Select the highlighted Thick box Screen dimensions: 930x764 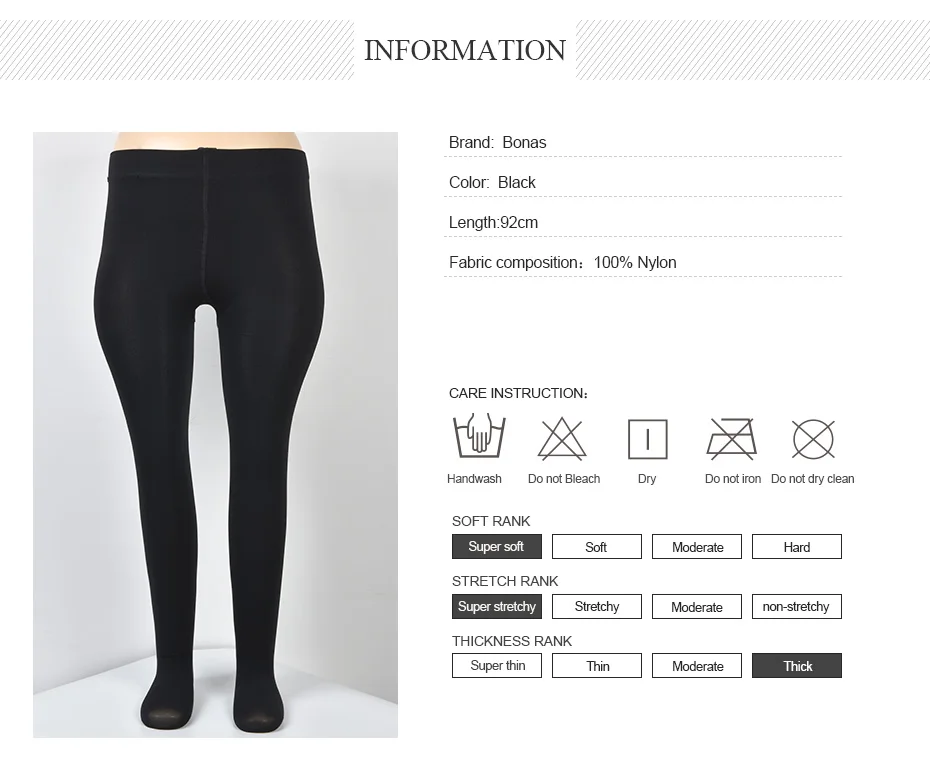pyautogui.click(x=797, y=666)
